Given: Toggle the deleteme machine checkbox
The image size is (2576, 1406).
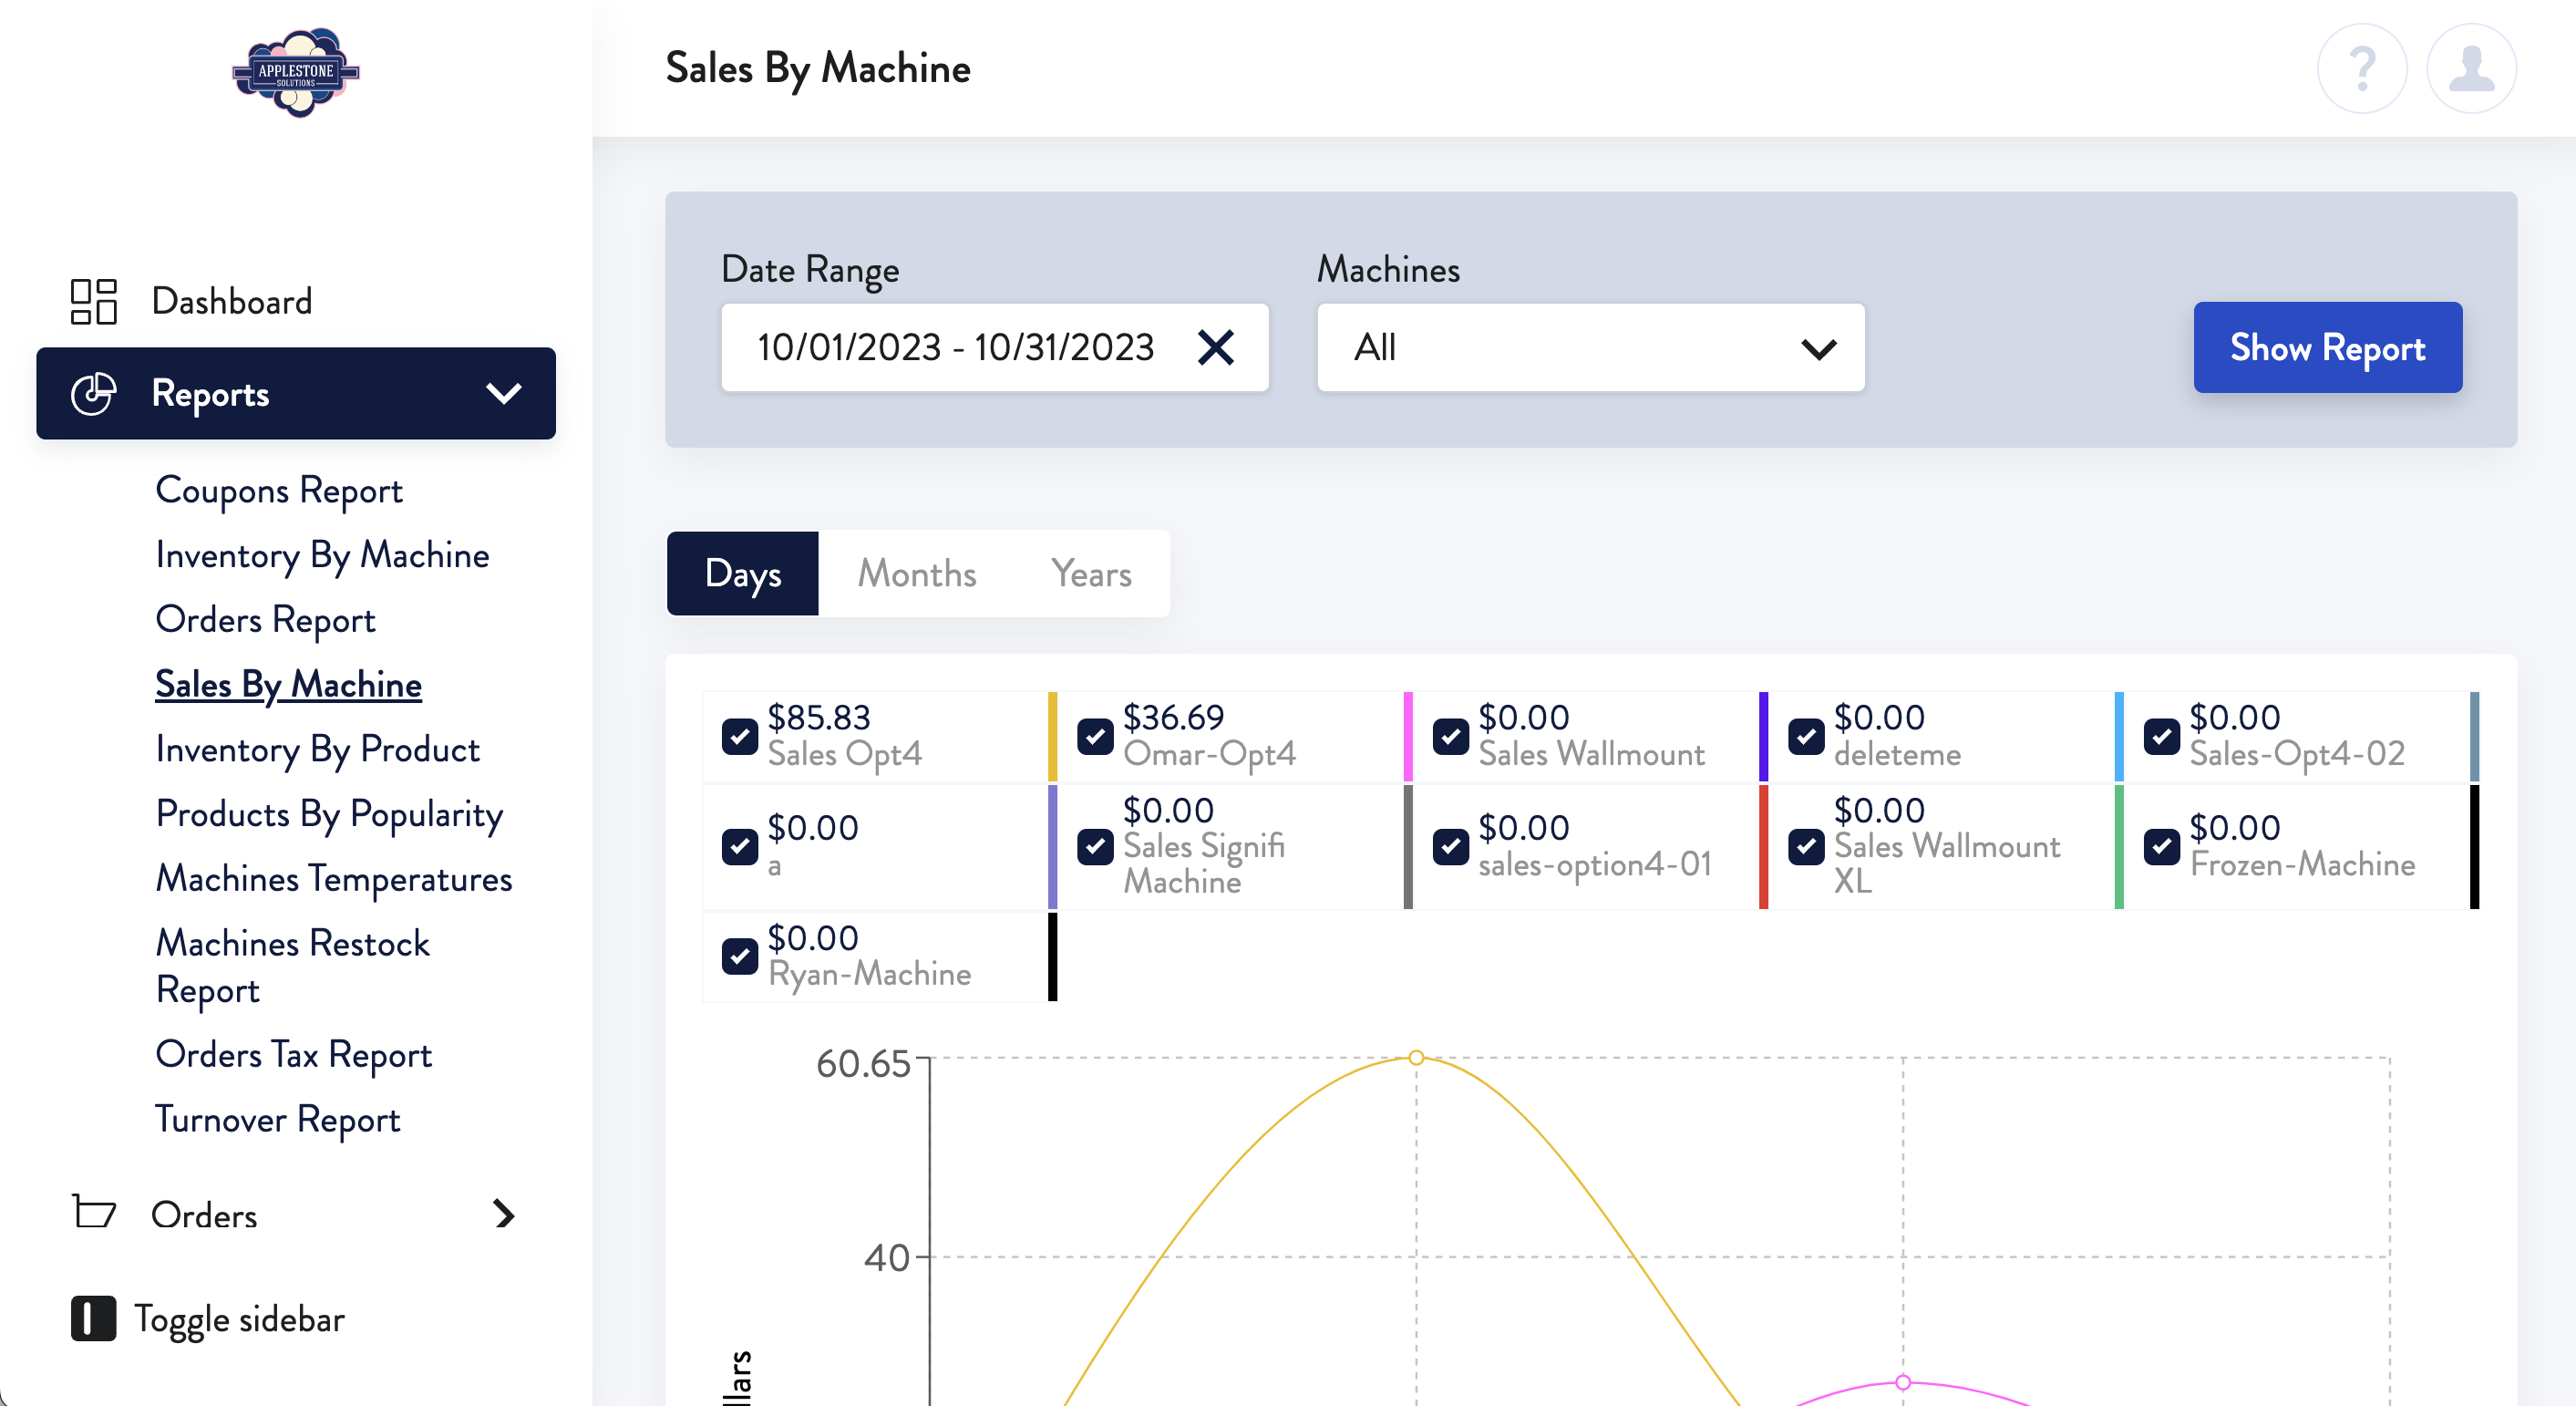Looking at the screenshot, I should (x=1806, y=736).
